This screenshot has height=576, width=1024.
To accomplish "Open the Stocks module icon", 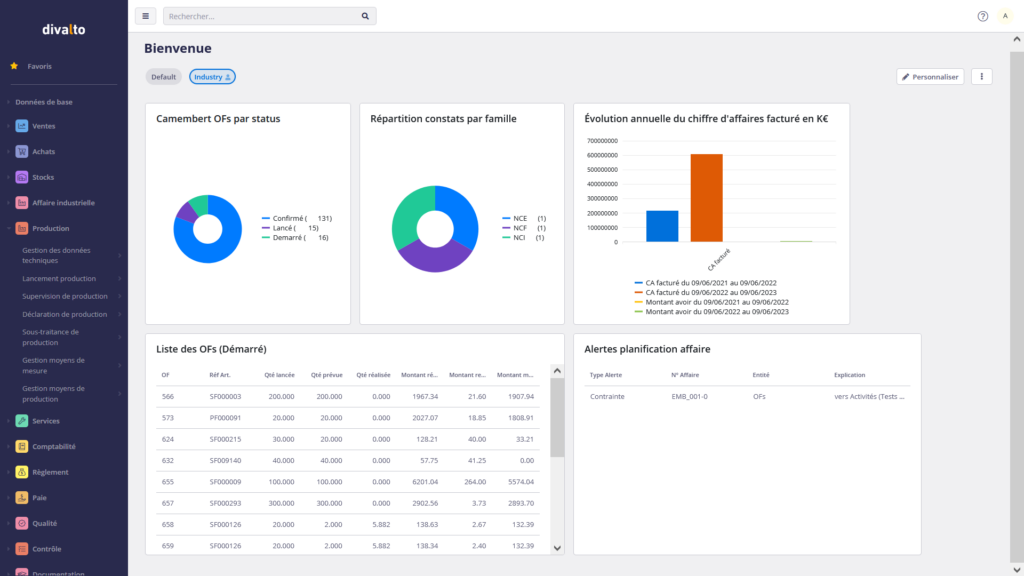I will point(22,177).
